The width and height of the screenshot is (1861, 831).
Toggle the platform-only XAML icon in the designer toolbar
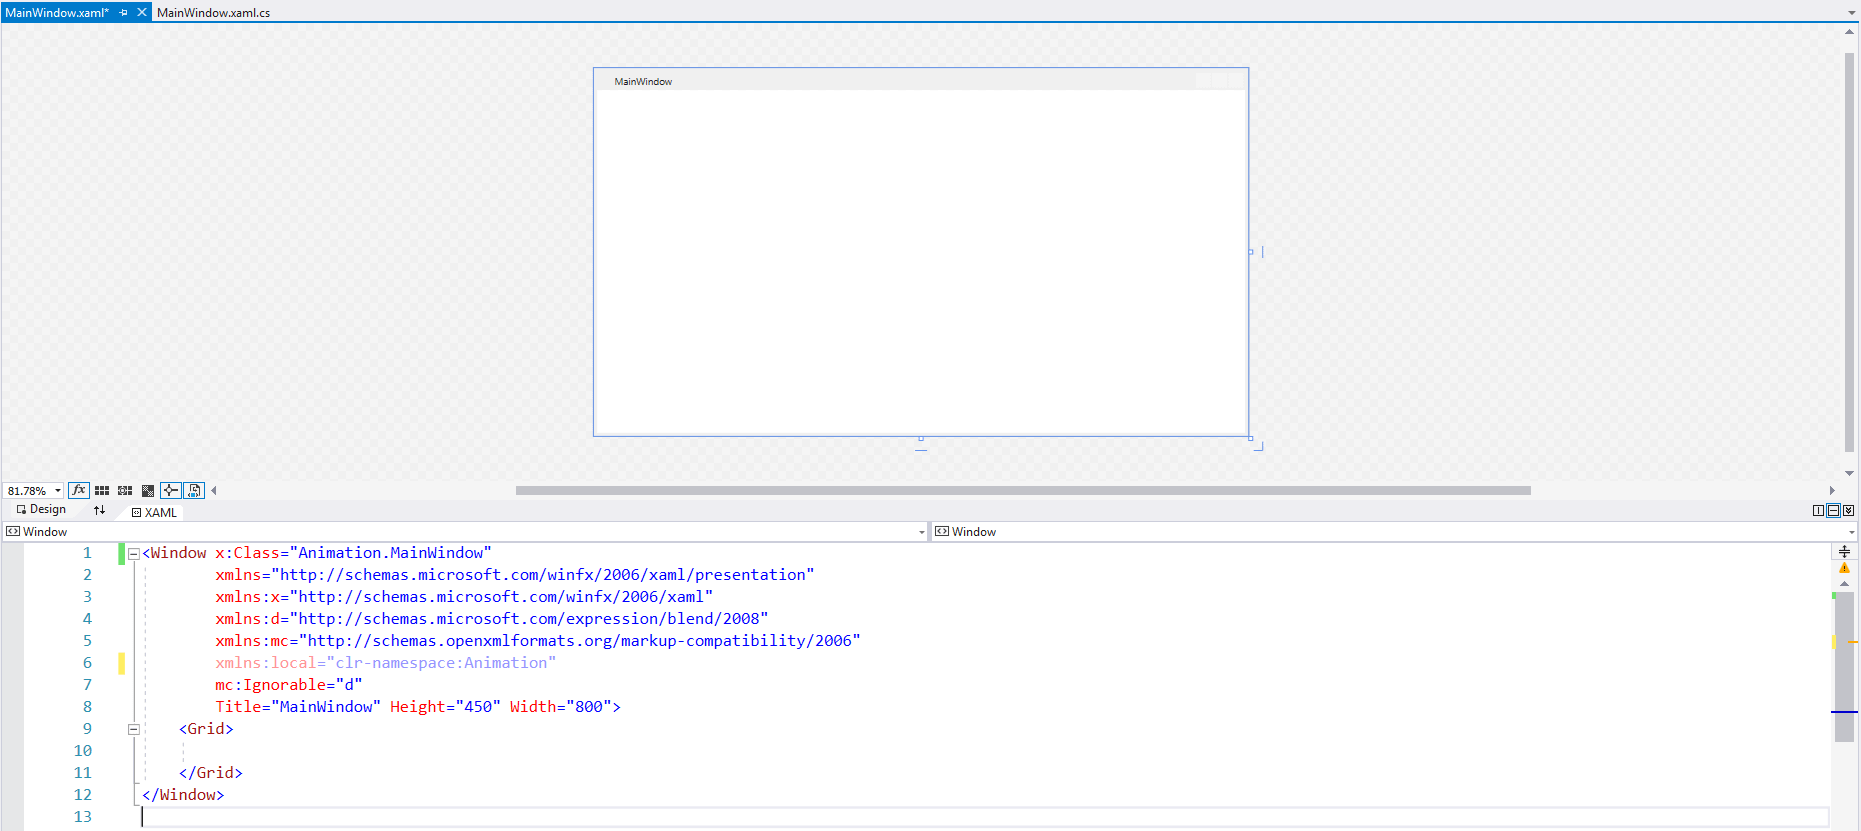point(194,490)
